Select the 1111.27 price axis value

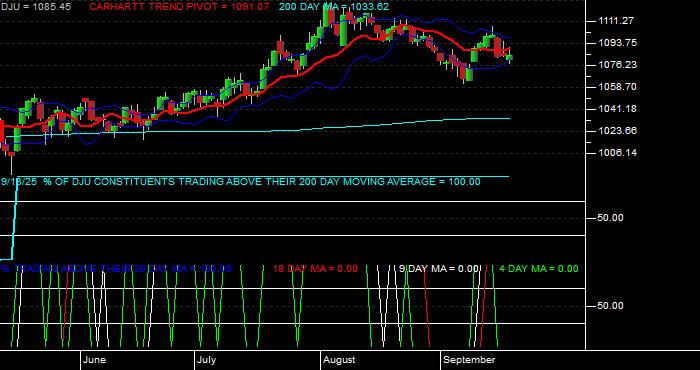pos(617,21)
